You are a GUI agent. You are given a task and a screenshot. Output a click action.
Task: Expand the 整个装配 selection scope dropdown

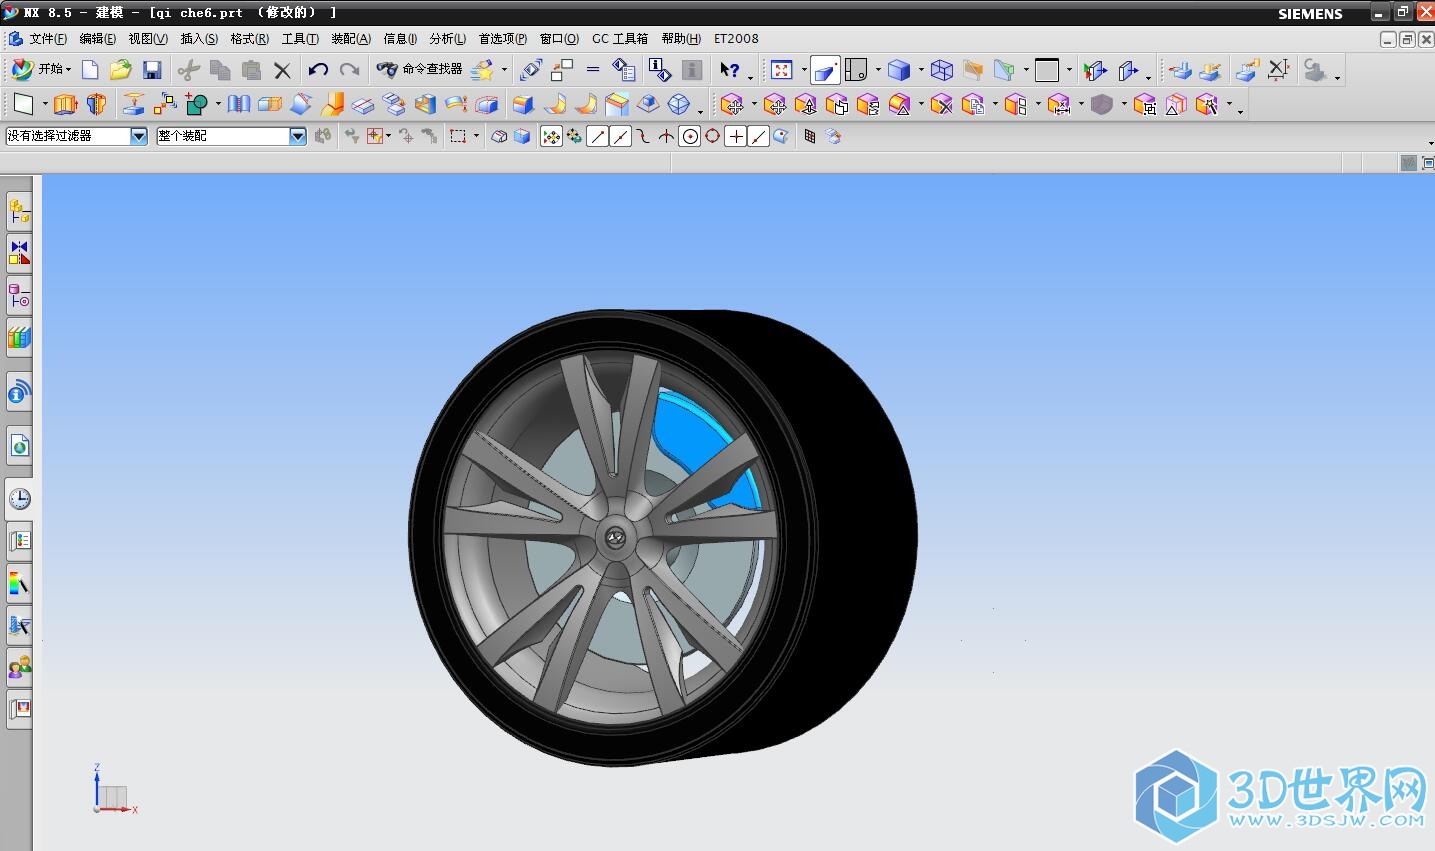pos(298,136)
